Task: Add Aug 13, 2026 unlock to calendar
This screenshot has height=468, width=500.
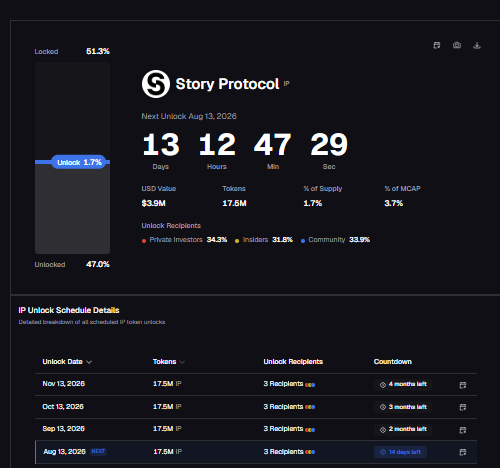Action: tap(463, 452)
